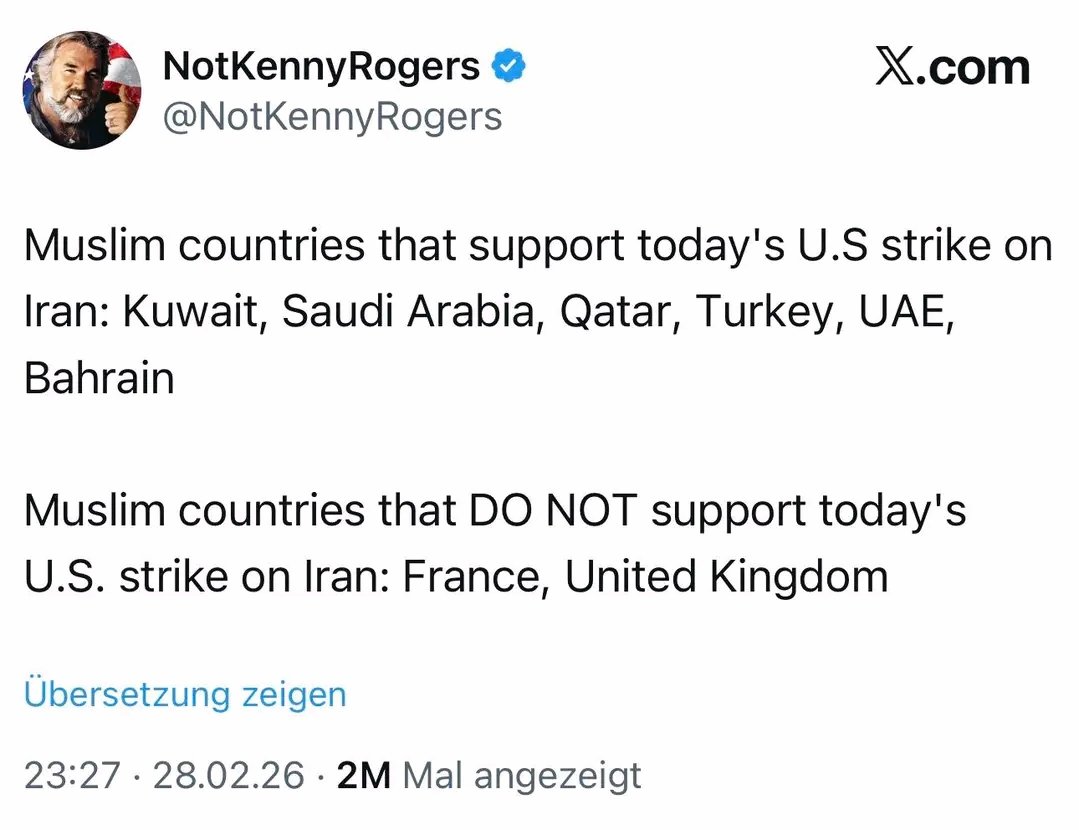Click the word "Kuwait" in the tweet
This screenshot has height=830, width=1079.
click(194, 312)
